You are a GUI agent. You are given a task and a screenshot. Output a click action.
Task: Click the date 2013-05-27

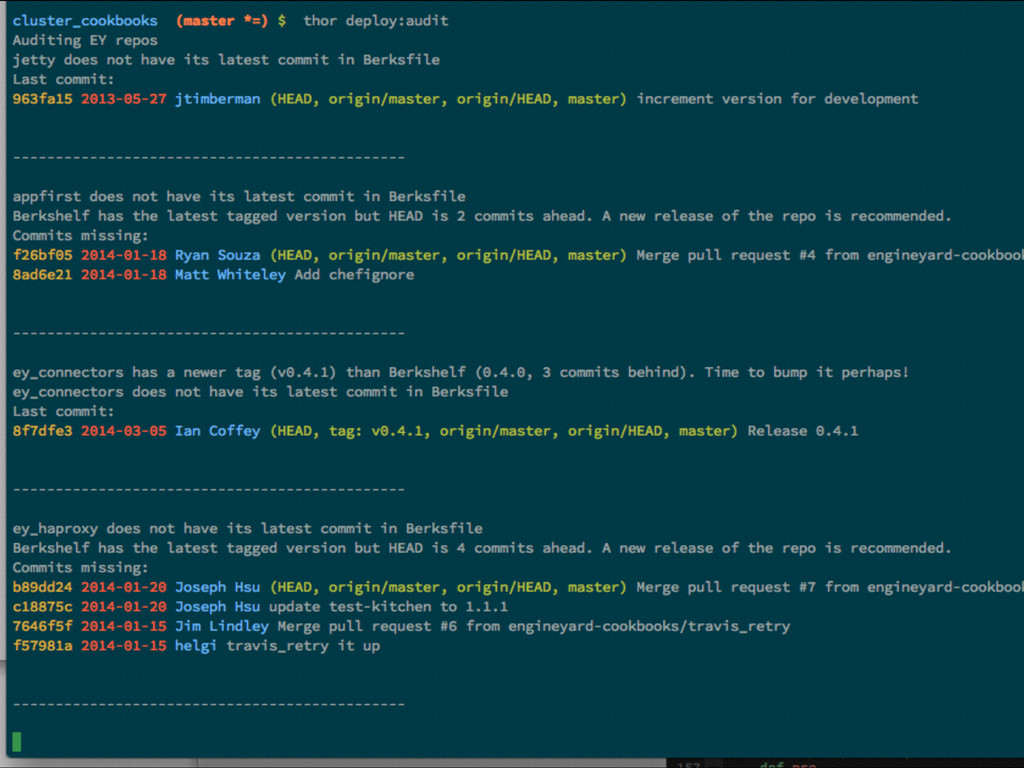pos(123,99)
